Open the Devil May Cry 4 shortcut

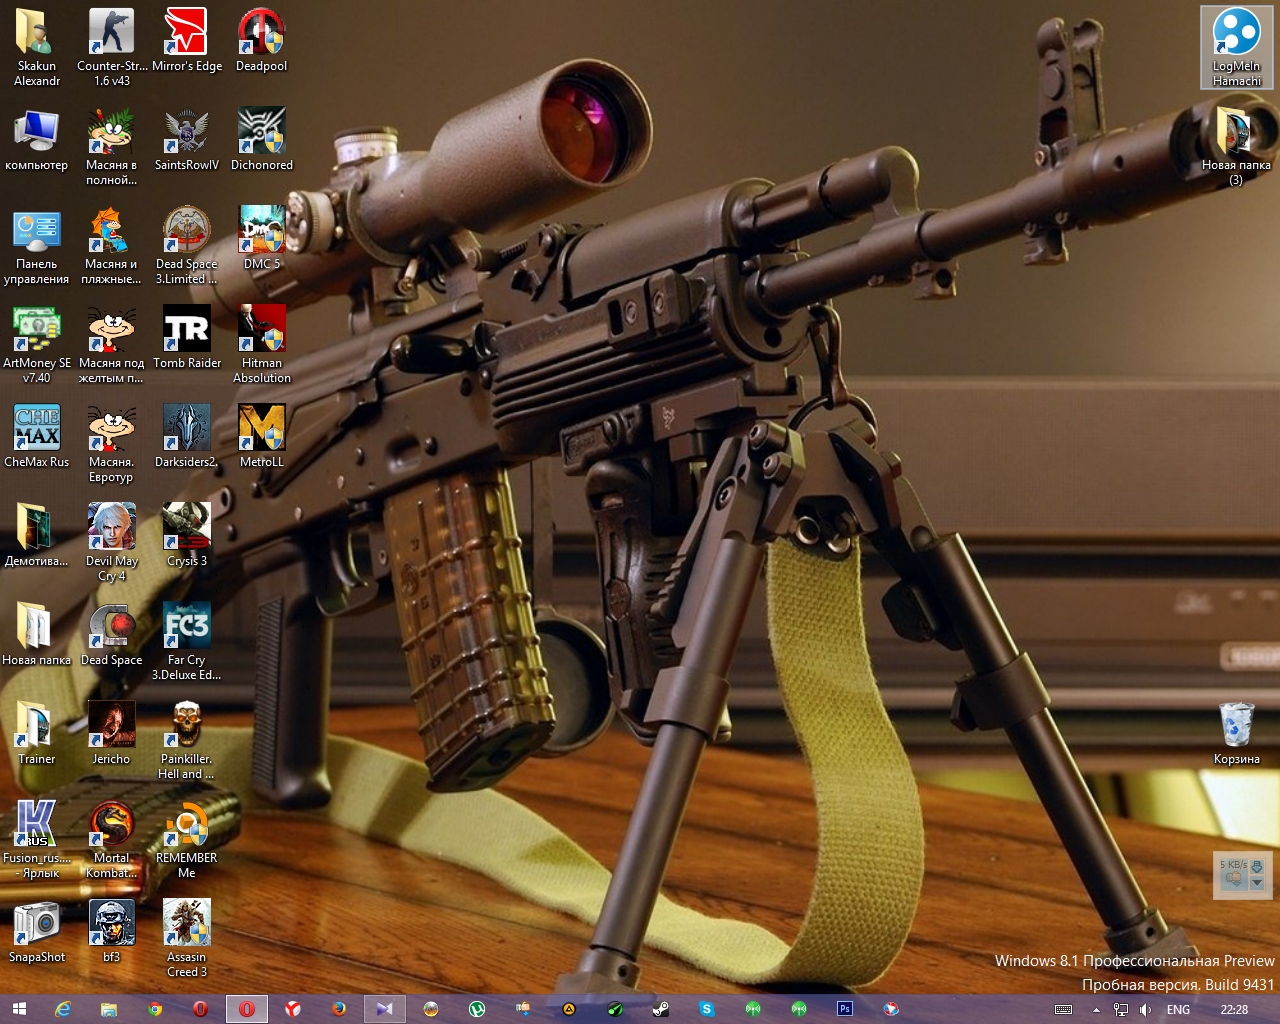pyautogui.click(x=112, y=542)
